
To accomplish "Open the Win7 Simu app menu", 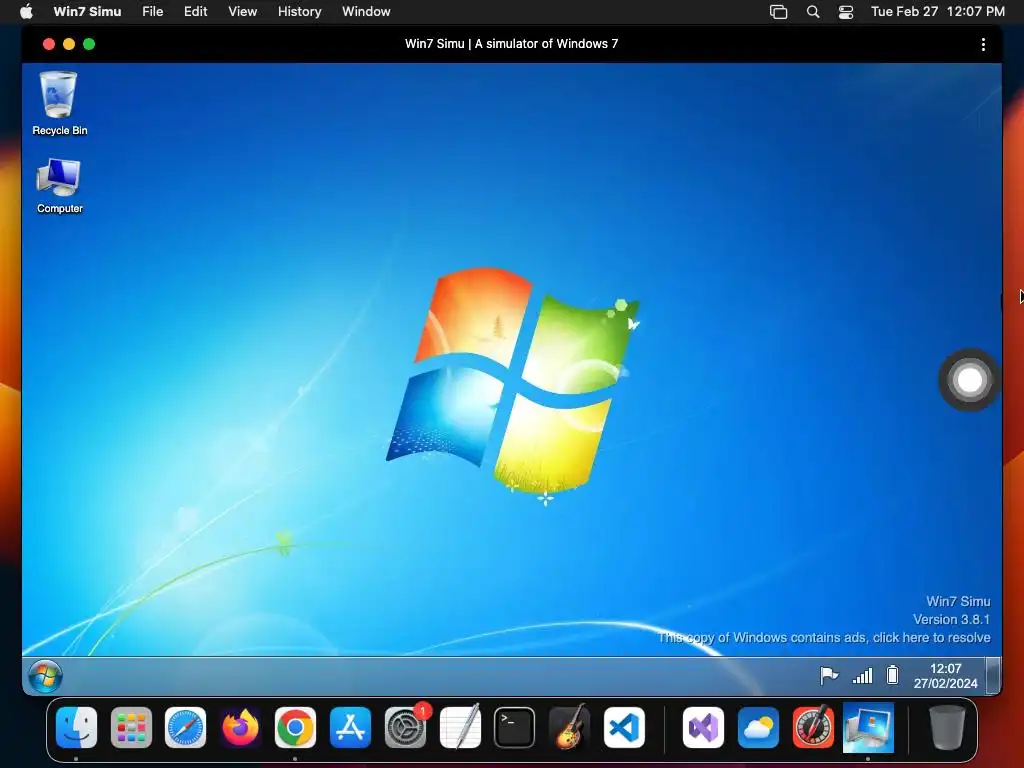I will tap(87, 12).
